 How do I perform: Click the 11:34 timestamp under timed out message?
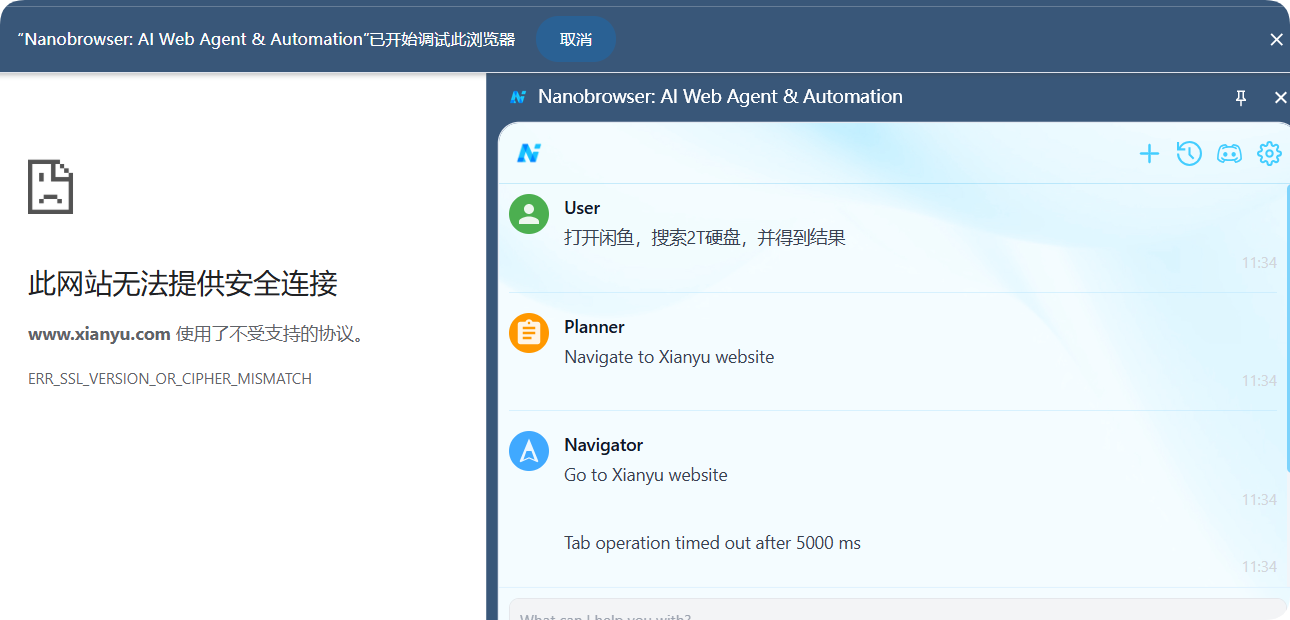(x=1259, y=567)
